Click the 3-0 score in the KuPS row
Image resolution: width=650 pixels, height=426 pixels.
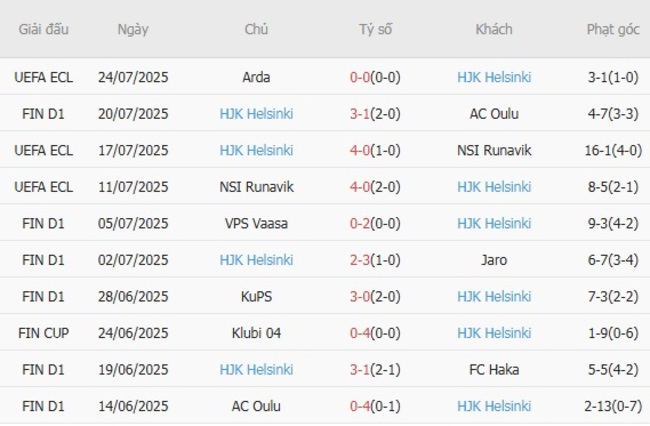click(x=362, y=297)
